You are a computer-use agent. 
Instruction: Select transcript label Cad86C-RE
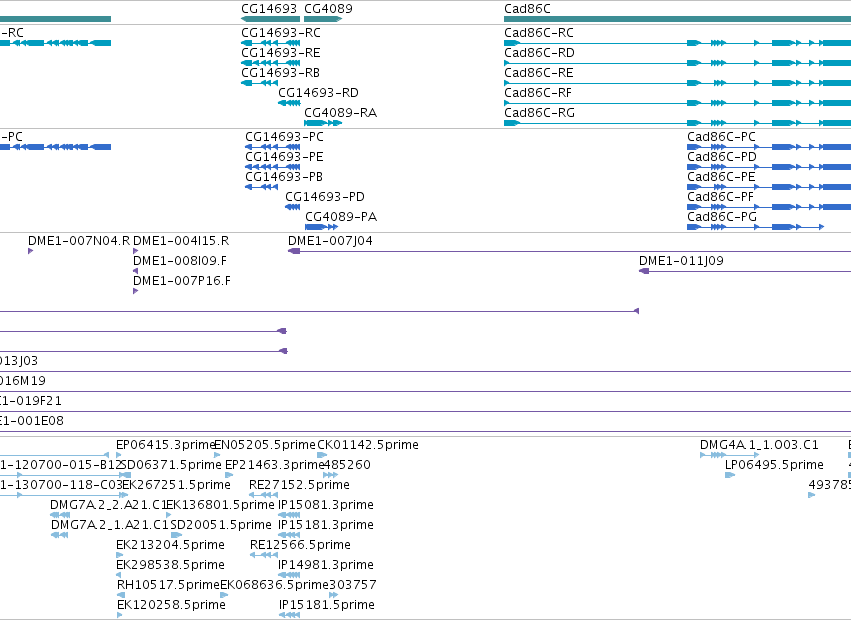click(539, 73)
